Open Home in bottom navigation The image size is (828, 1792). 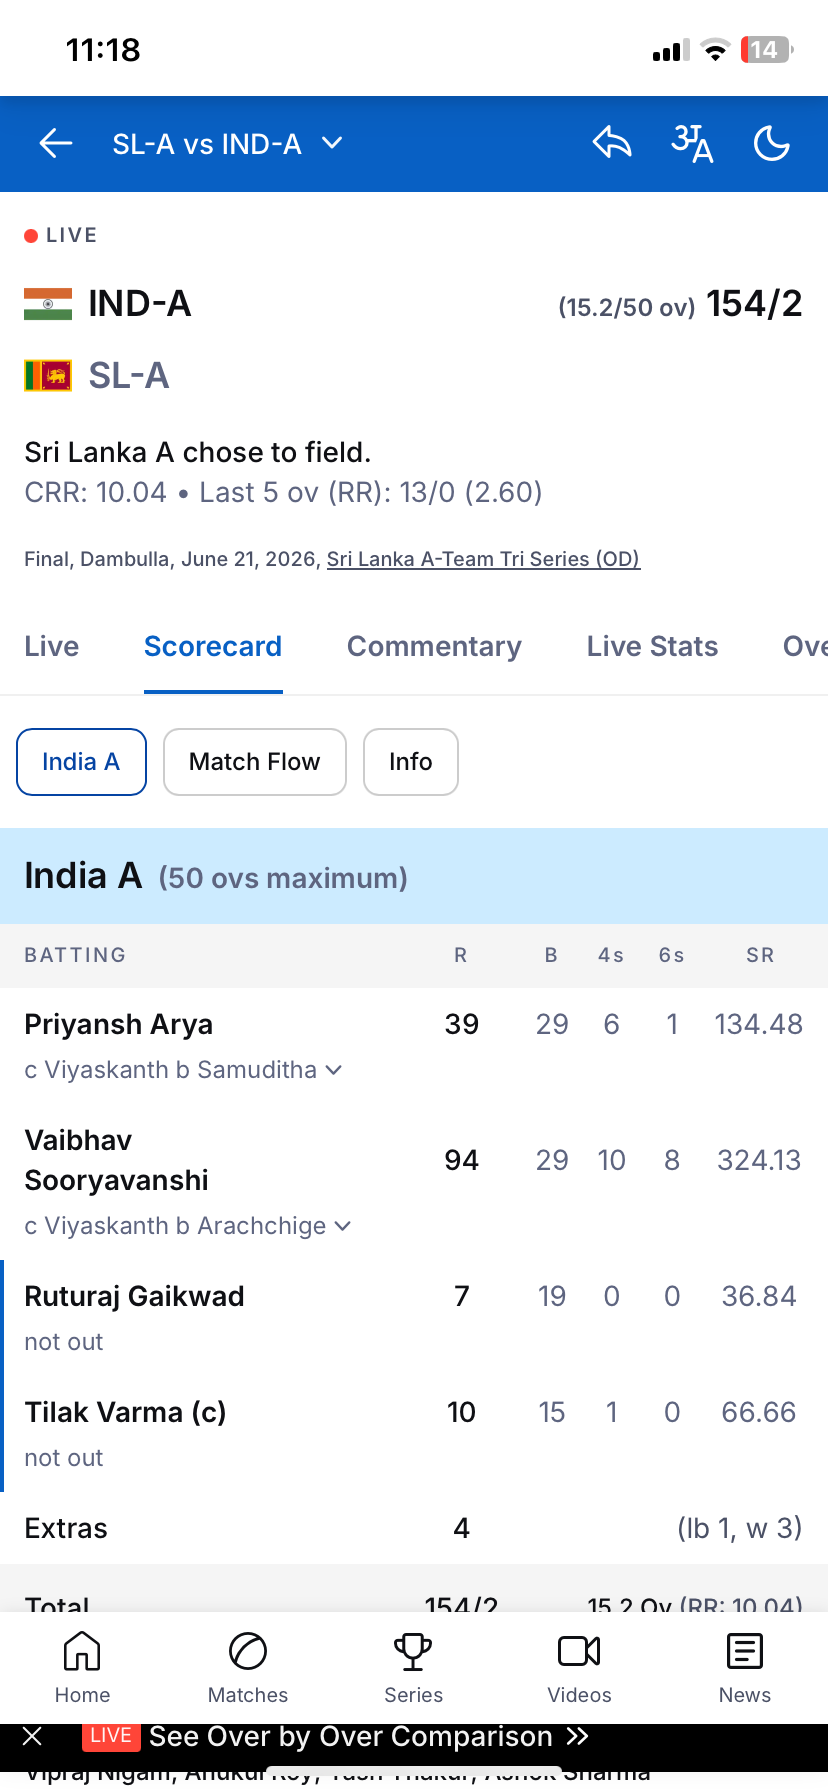(82, 1668)
